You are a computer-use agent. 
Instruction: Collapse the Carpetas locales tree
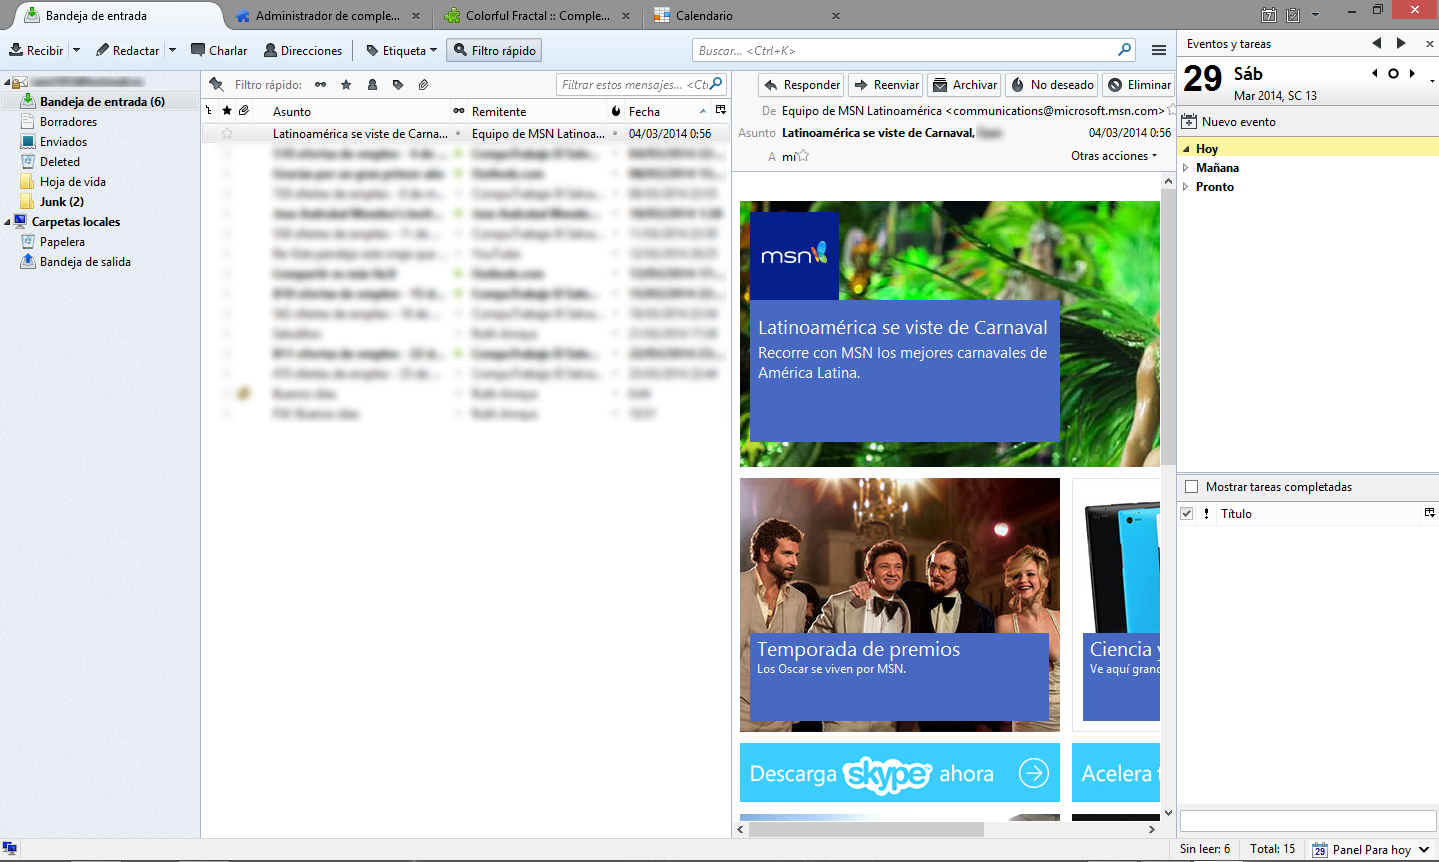click(8, 222)
